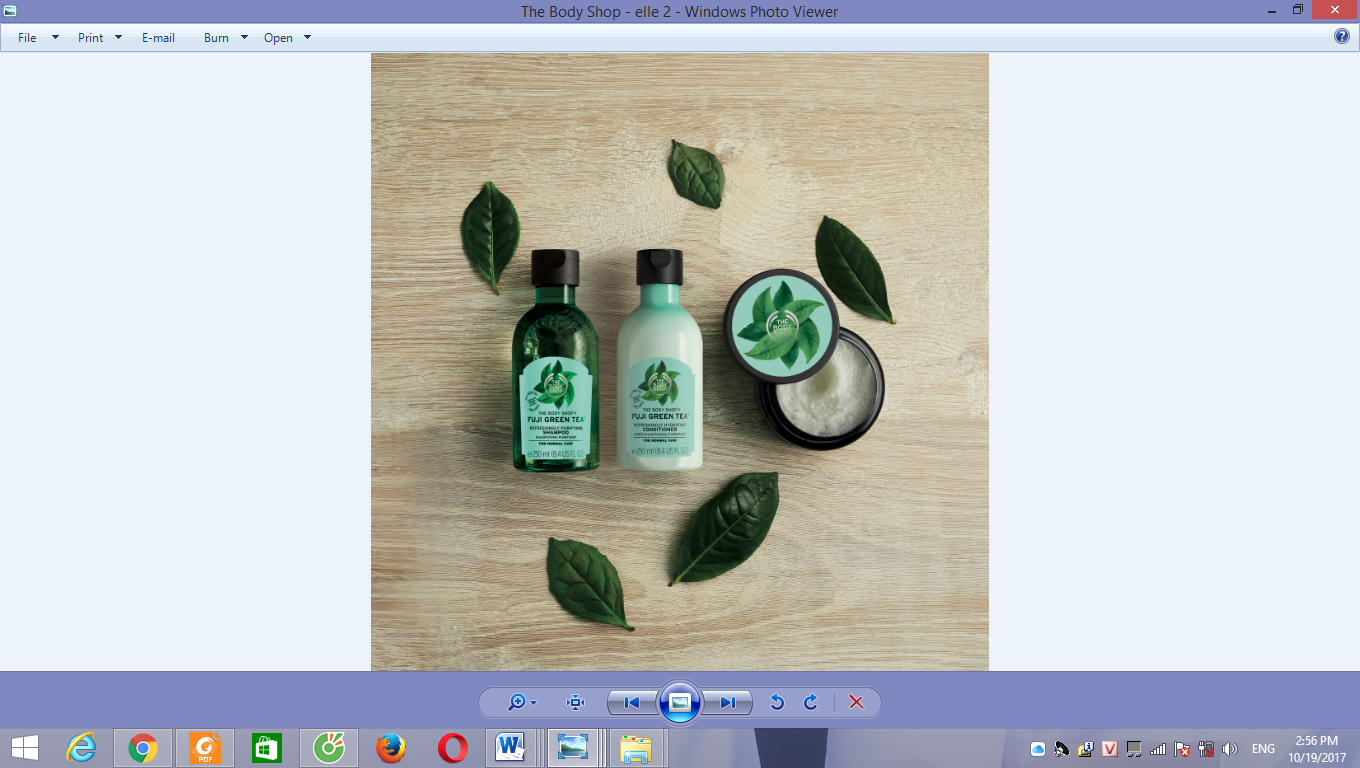The height and width of the screenshot is (768, 1360).
Task: Click the cloud icon in the system tray
Action: click(1038, 749)
